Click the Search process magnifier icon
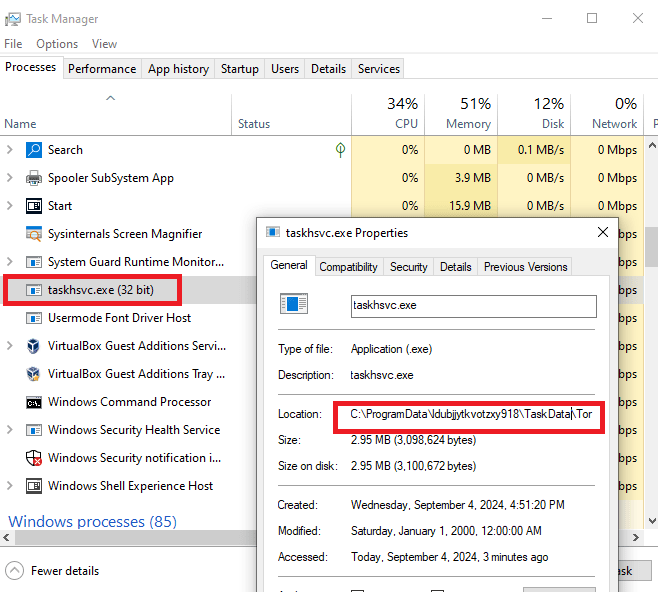663x592 pixels. pos(33,150)
